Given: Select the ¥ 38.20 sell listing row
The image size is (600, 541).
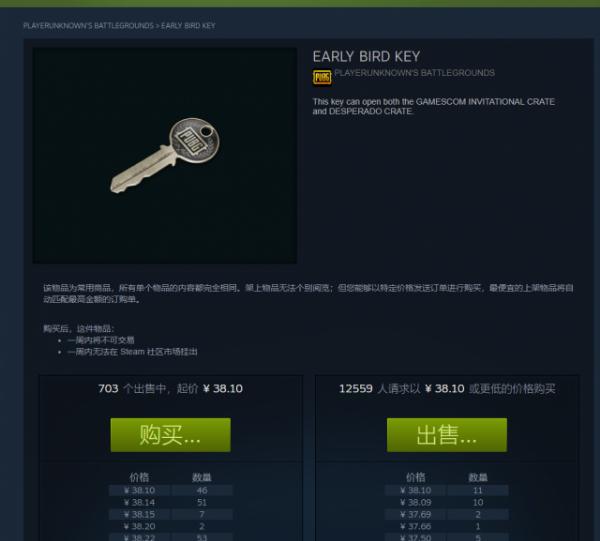Looking at the screenshot, I should 171,526.
